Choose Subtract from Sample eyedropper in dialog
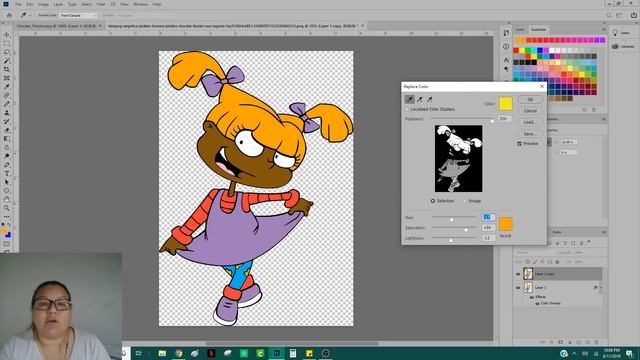The height and width of the screenshot is (360, 640). point(430,99)
